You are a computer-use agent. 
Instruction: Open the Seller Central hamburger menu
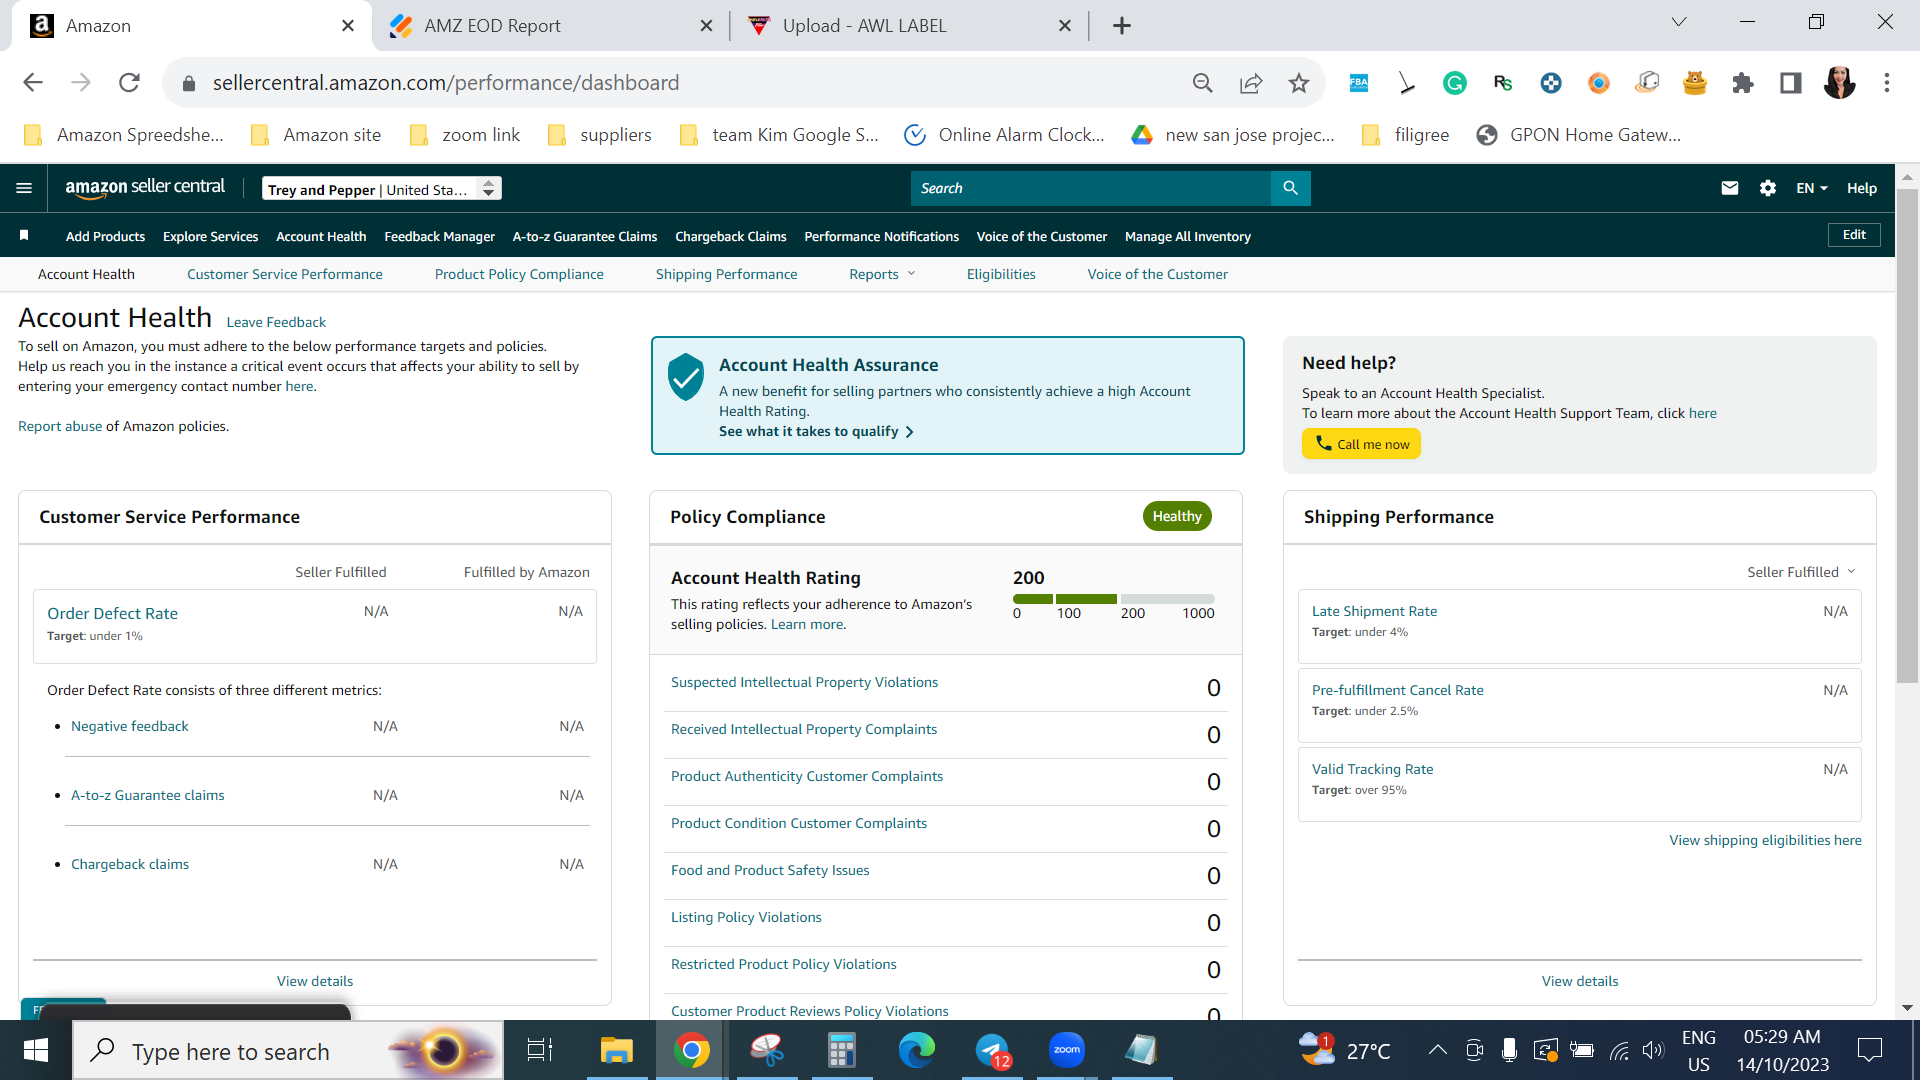24,188
